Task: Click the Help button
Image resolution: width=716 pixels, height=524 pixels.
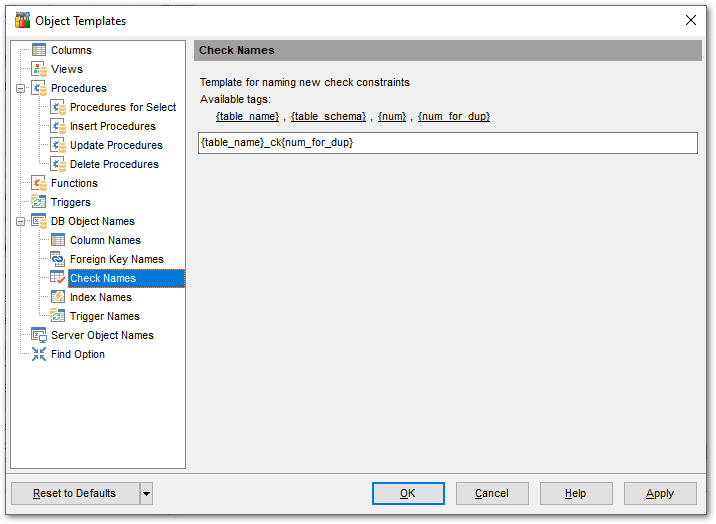Action: (576, 493)
